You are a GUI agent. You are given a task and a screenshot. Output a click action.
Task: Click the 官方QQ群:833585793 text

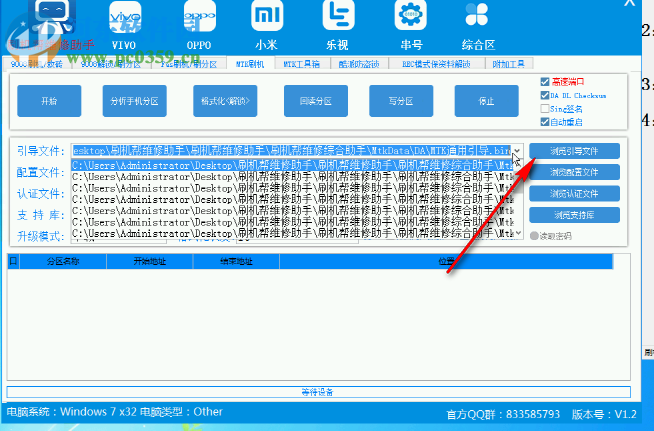pyautogui.click(x=503, y=414)
